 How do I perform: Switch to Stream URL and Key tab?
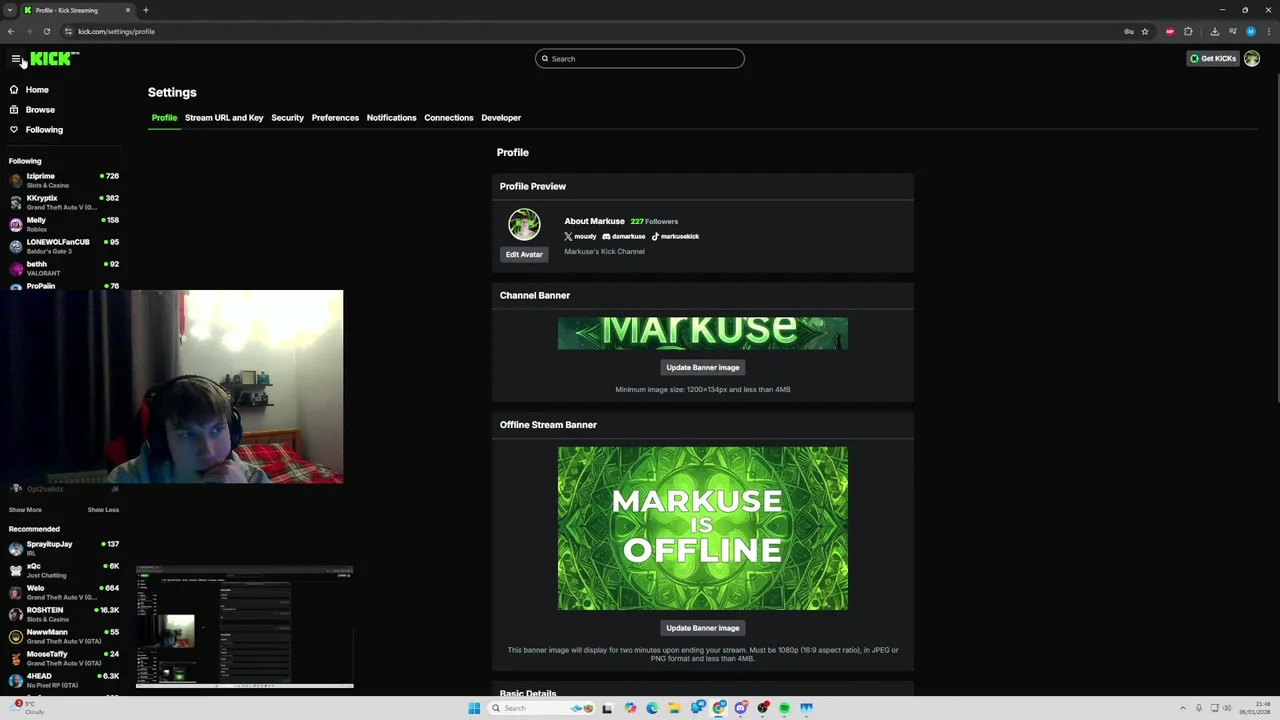[x=224, y=118]
